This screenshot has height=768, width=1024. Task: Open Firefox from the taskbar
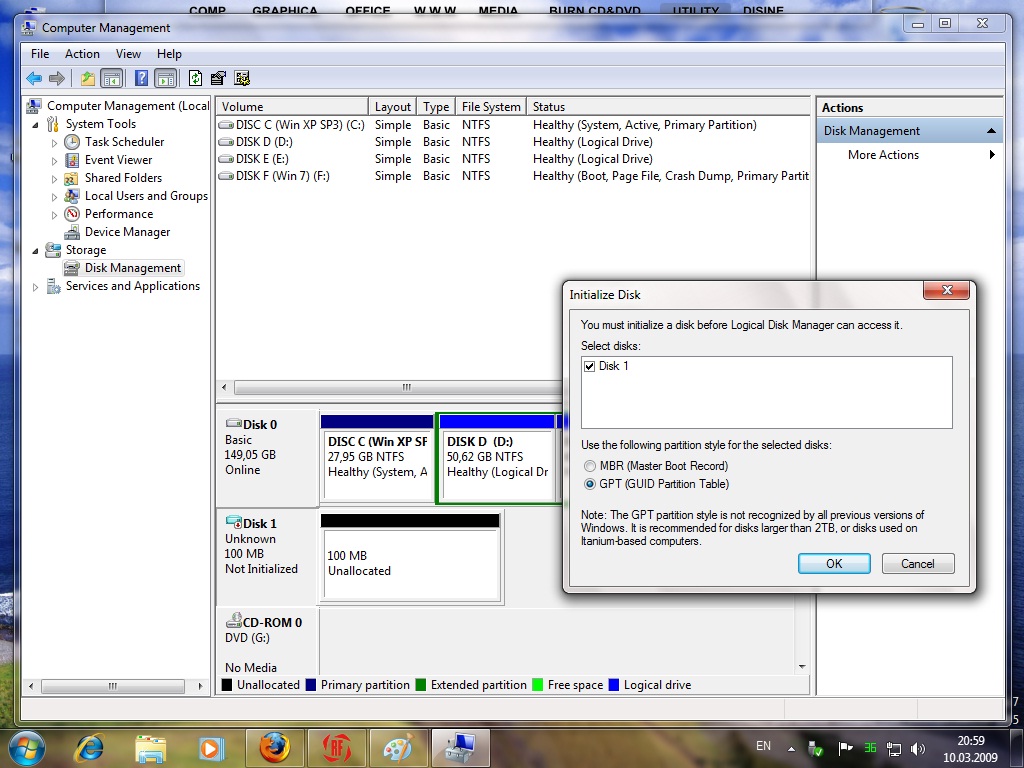274,748
